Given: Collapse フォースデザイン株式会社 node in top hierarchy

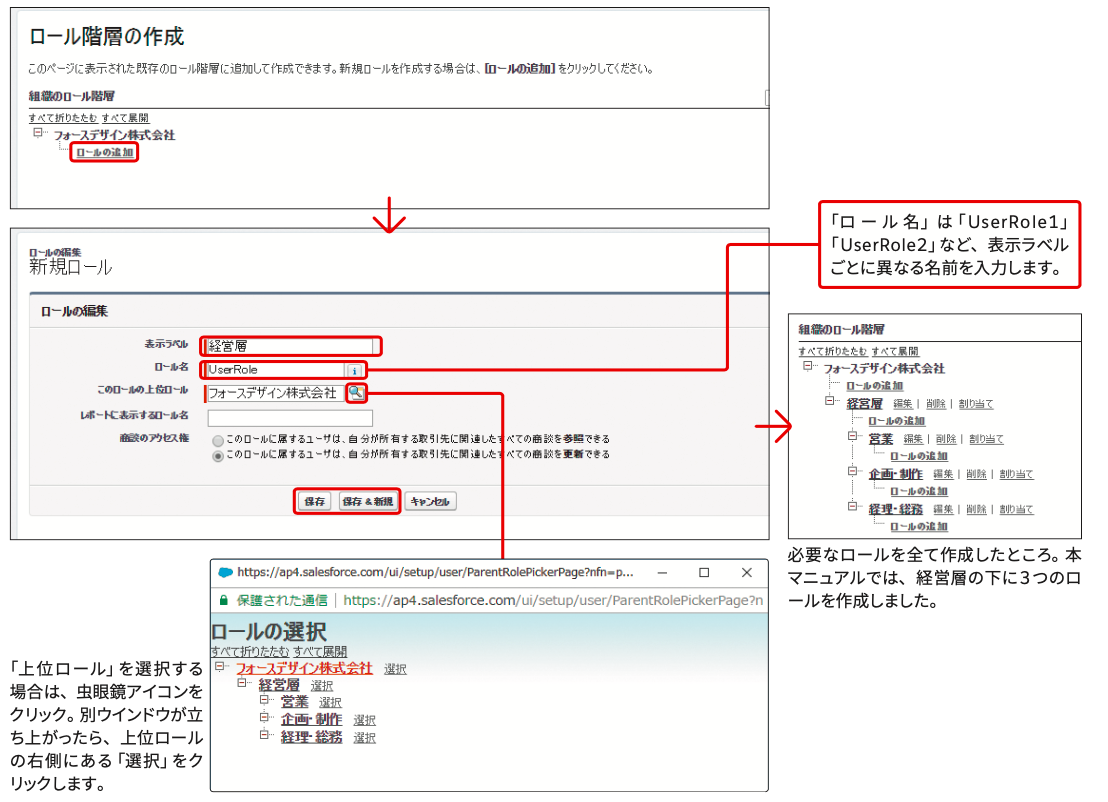Looking at the screenshot, I should (x=38, y=133).
